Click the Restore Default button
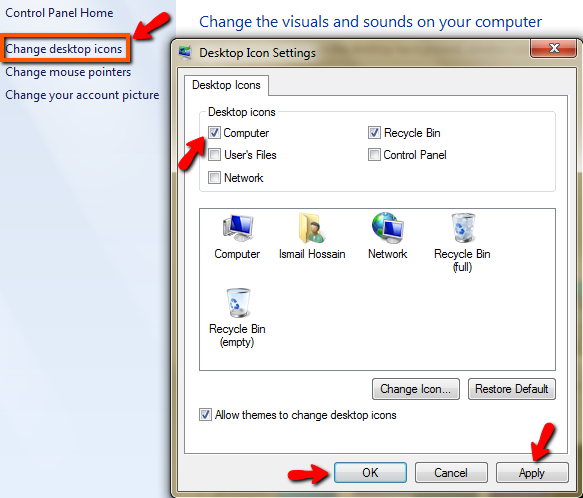 (512, 389)
